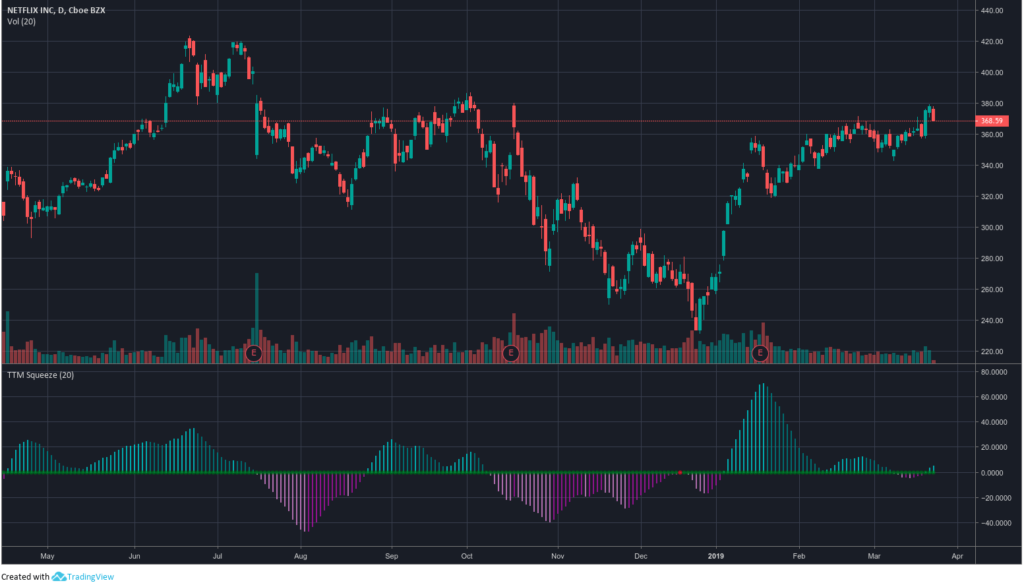This screenshot has width=1024, height=585.
Task: Click the July earnings E marker
Action: click(253, 353)
